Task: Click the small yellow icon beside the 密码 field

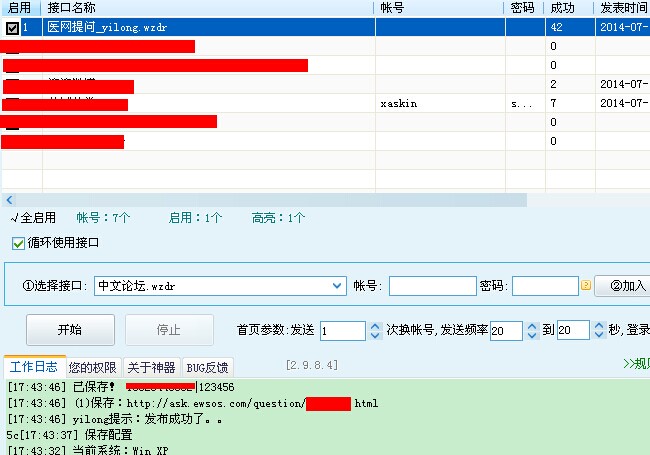Action: (586, 285)
